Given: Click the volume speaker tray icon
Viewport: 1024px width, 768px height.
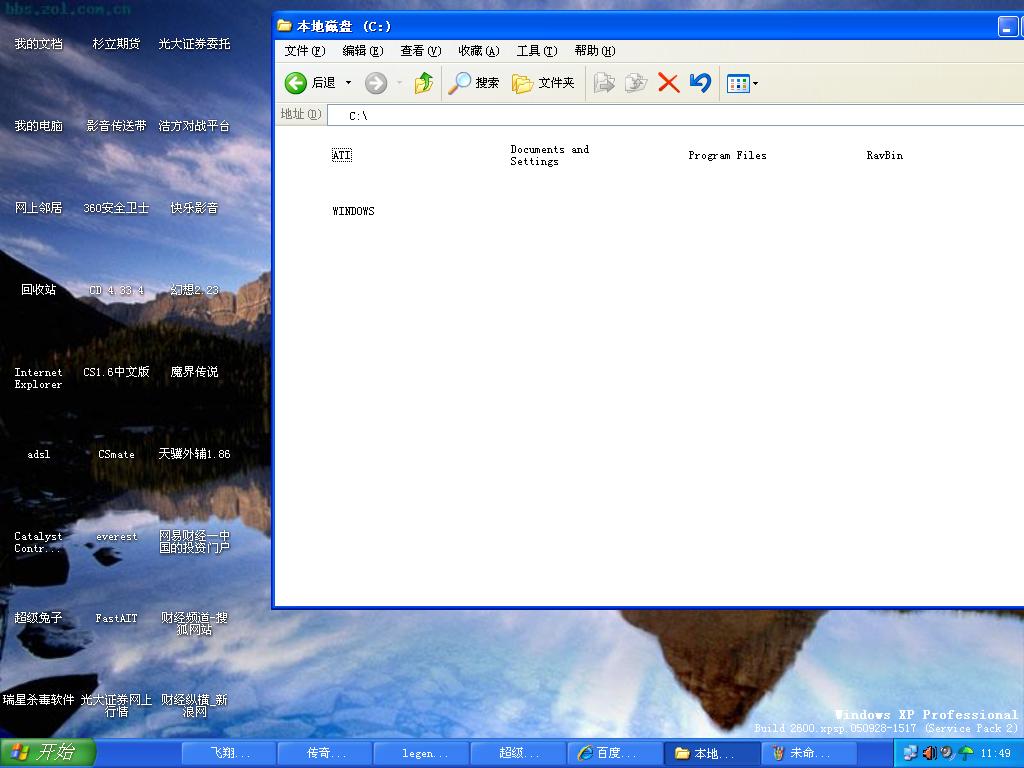Looking at the screenshot, I should (929, 753).
